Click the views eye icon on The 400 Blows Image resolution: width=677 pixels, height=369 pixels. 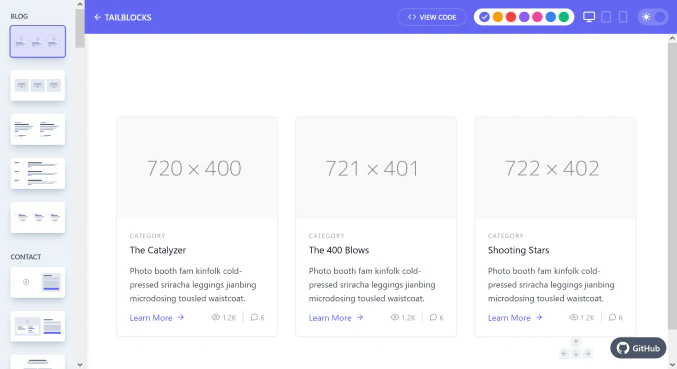(x=395, y=317)
